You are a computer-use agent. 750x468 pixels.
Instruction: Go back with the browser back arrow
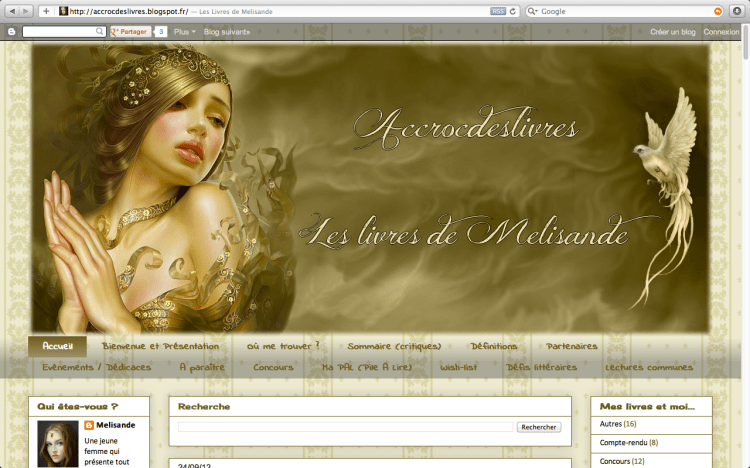[x=12, y=11]
